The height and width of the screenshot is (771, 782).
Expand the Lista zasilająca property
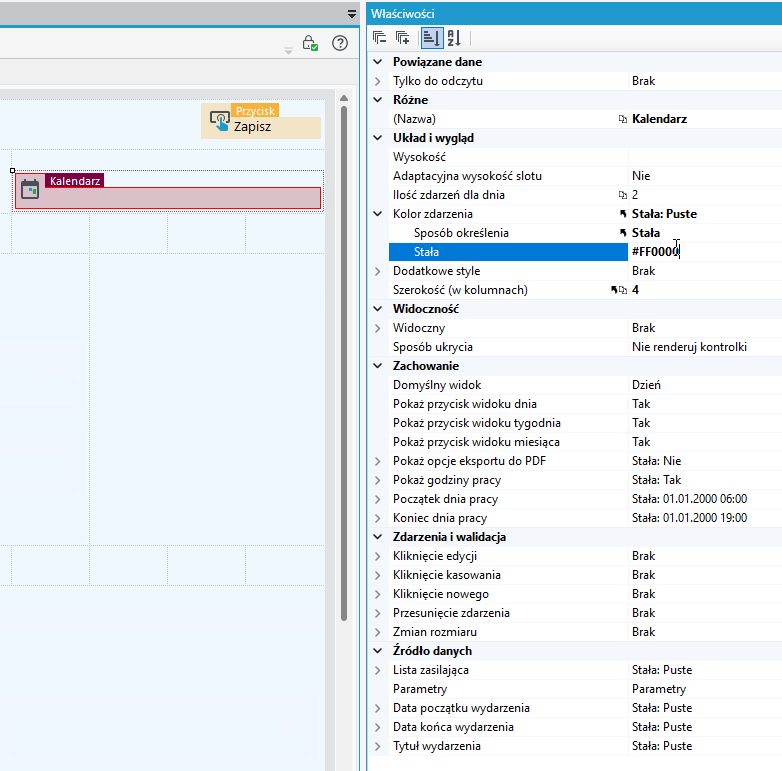pyautogui.click(x=378, y=670)
